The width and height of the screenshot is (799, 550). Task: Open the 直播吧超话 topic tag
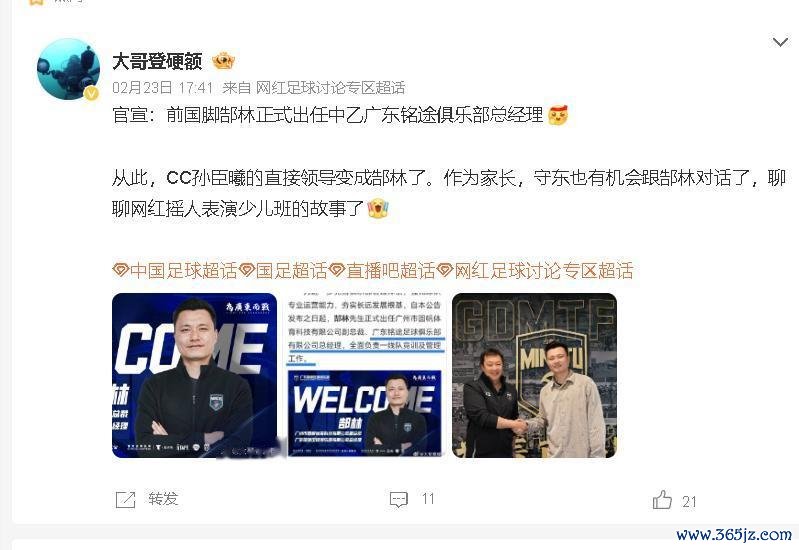(x=382, y=270)
